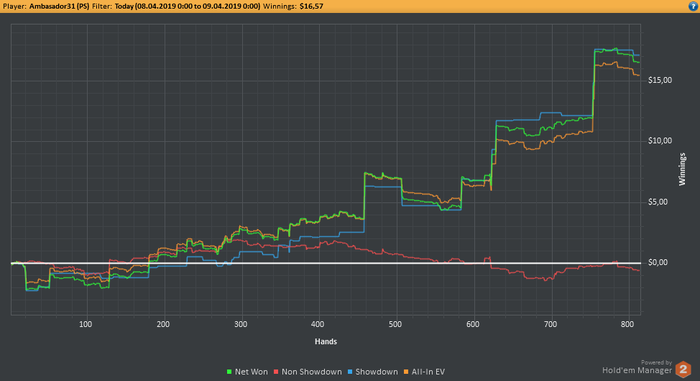Click the Powered by Hold'em Manager text

click(637, 367)
